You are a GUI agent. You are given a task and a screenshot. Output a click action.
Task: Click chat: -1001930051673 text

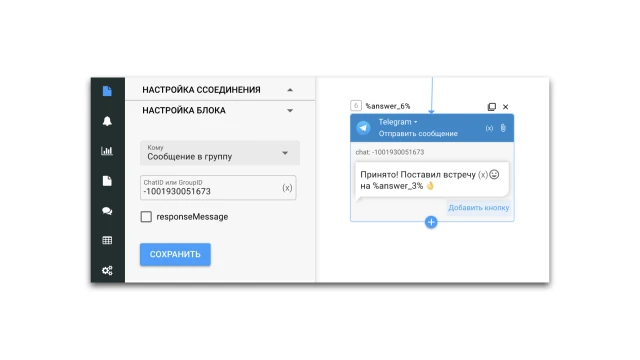[x=390, y=152]
